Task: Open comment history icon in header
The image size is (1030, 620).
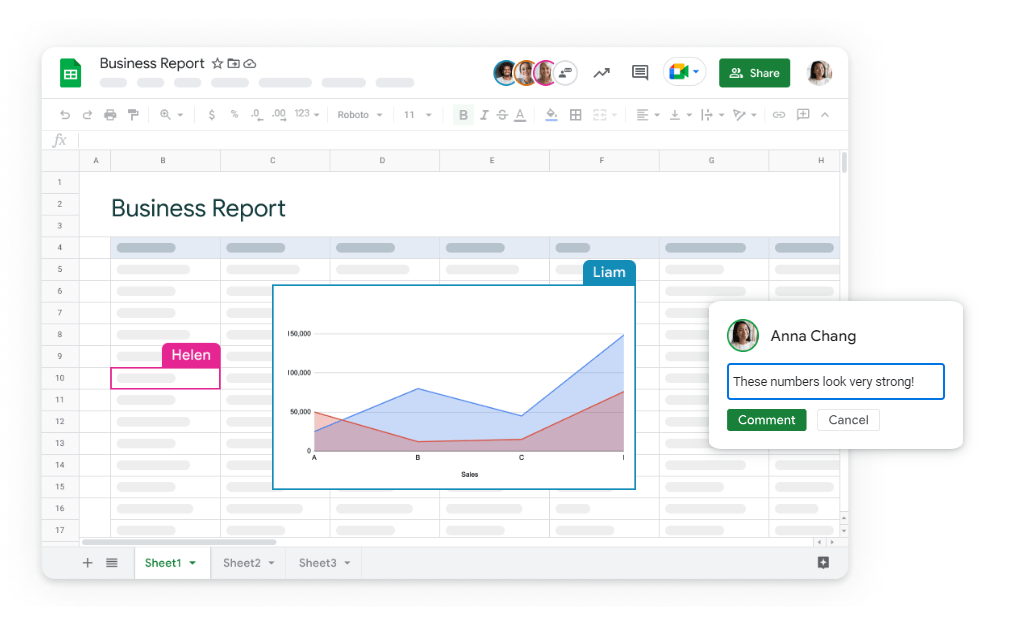Action: (x=640, y=73)
